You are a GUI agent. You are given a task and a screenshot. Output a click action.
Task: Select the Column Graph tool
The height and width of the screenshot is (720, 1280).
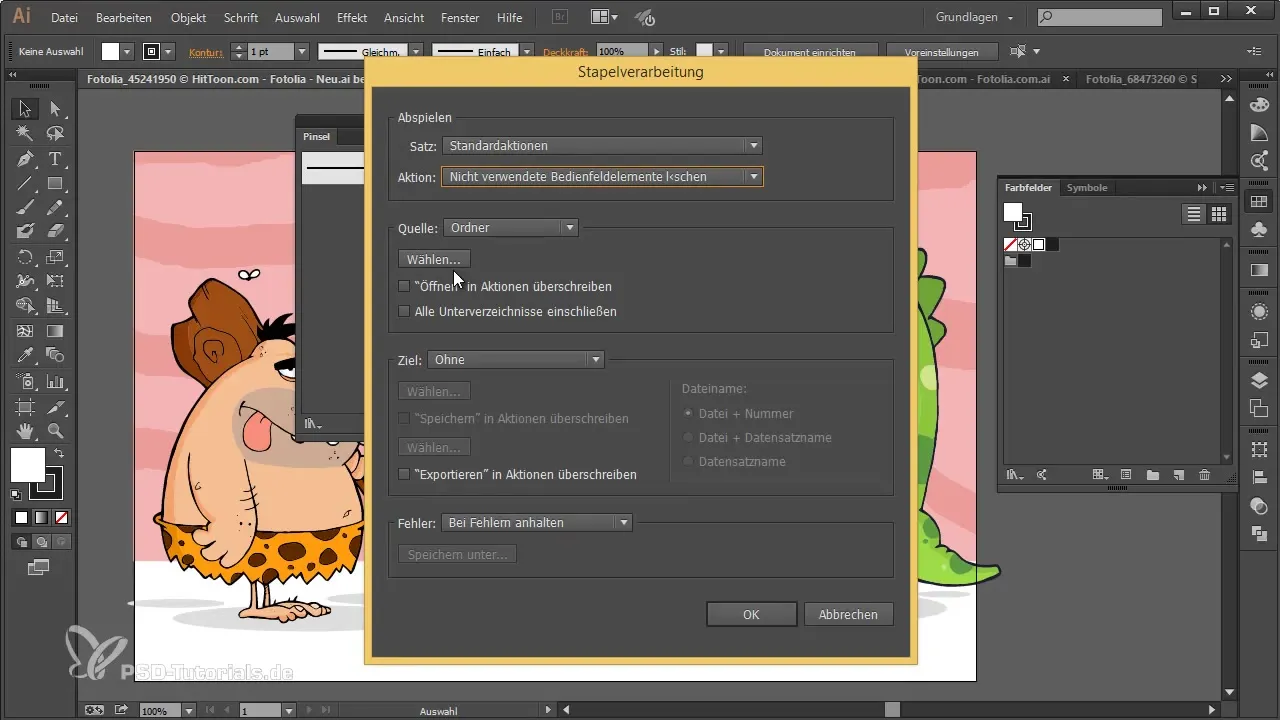click(55, 381)
